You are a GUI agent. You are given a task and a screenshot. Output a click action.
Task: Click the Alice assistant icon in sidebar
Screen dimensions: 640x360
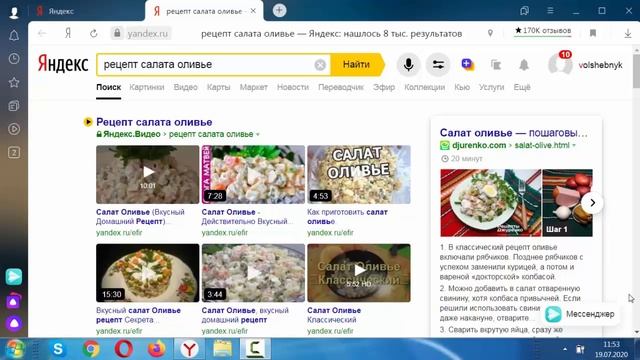[x=14, y=323]
